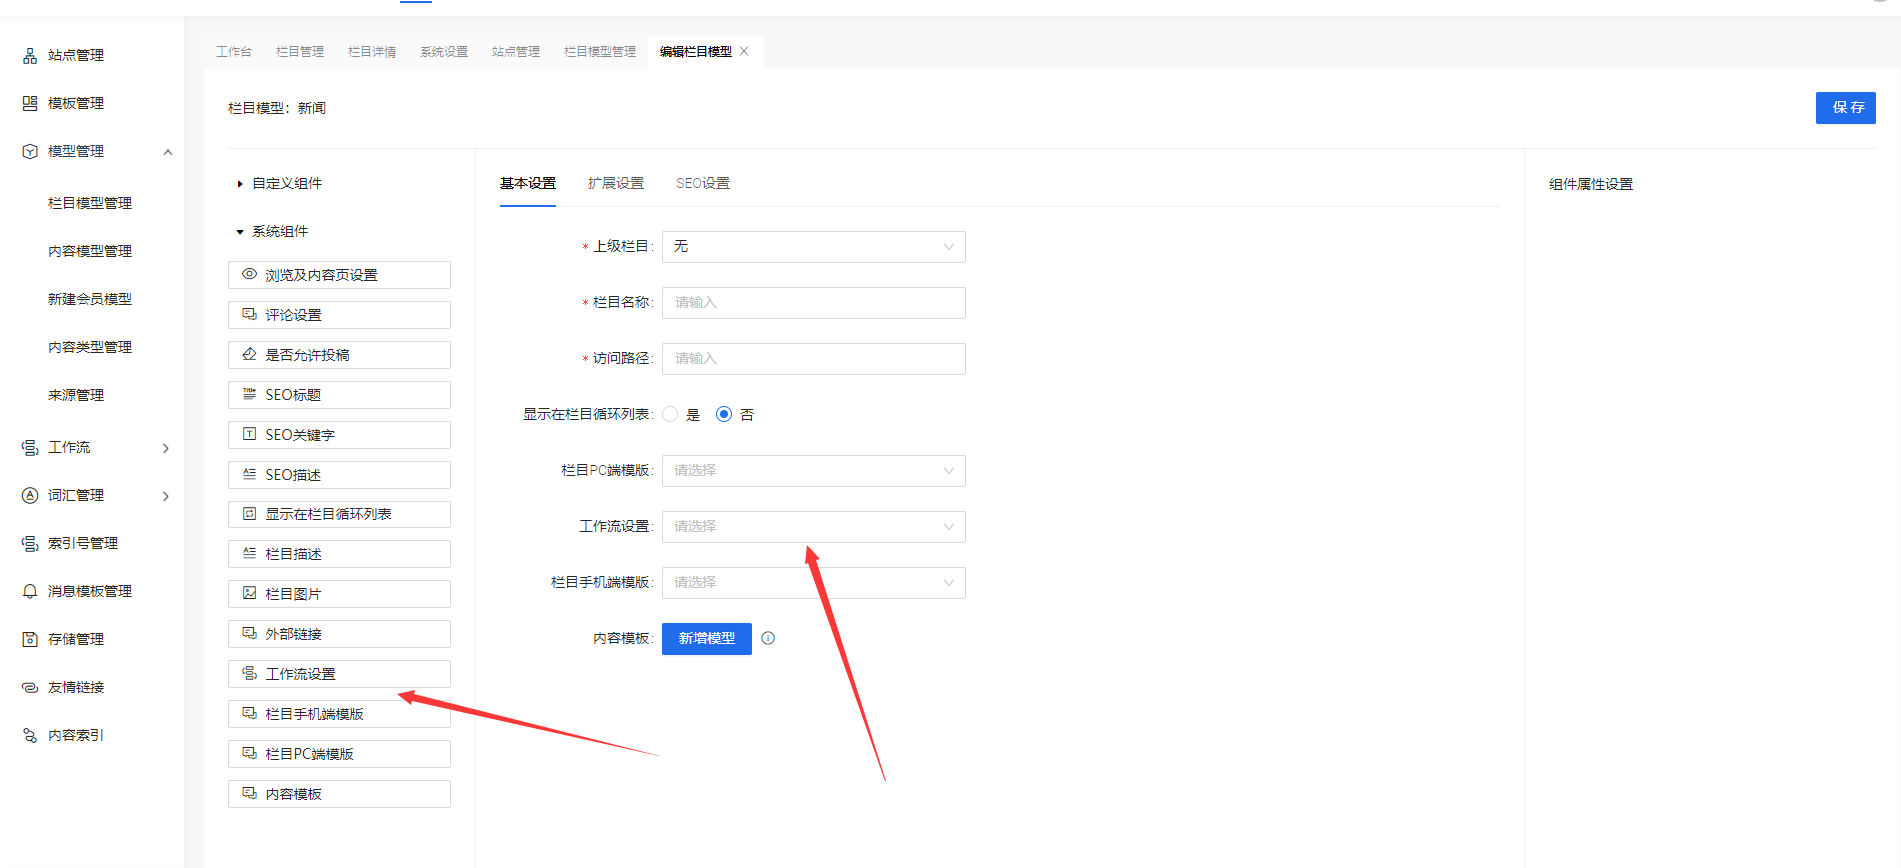Open the 栏目PC端模版 select dropdown
Image resolution: width=1901 pixels, height=868 pixels.
click(814, 471)
